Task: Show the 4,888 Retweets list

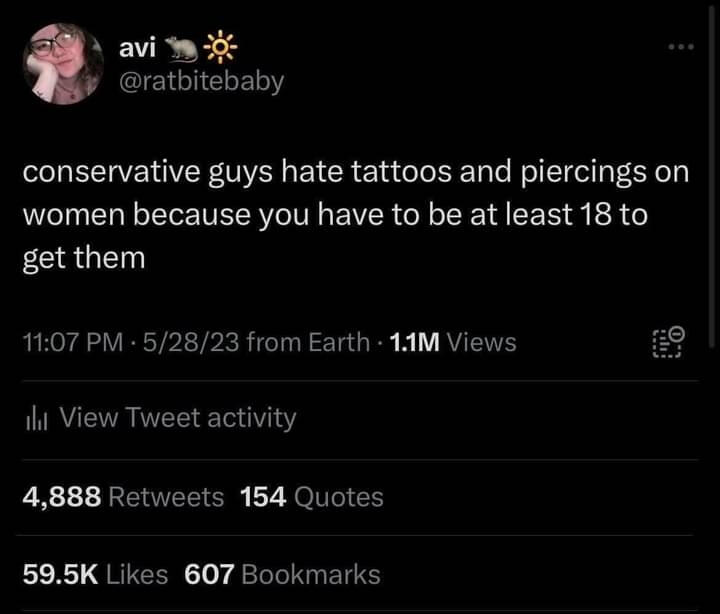Action: coord(123,496)
